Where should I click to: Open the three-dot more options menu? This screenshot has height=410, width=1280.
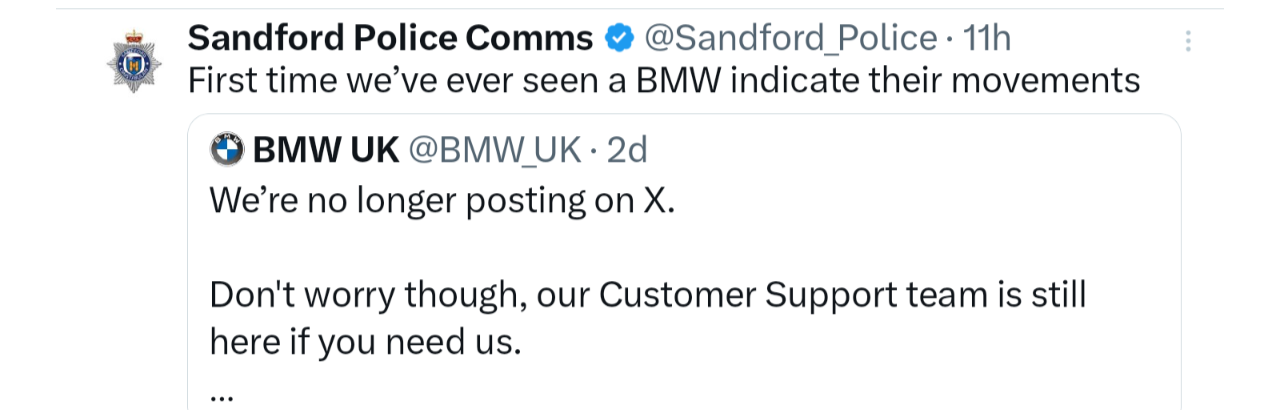tap(1188, 41)
